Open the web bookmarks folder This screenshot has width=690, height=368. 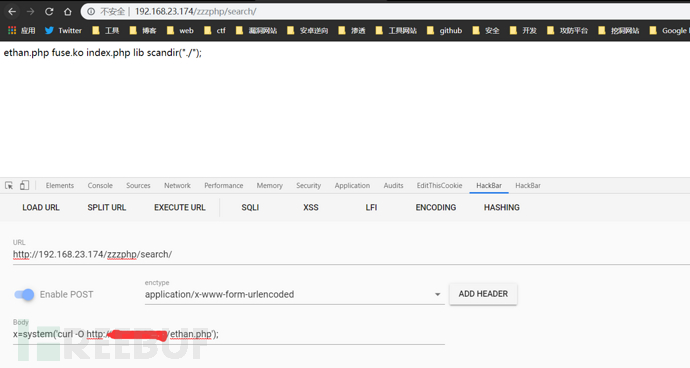pos(180,30)
